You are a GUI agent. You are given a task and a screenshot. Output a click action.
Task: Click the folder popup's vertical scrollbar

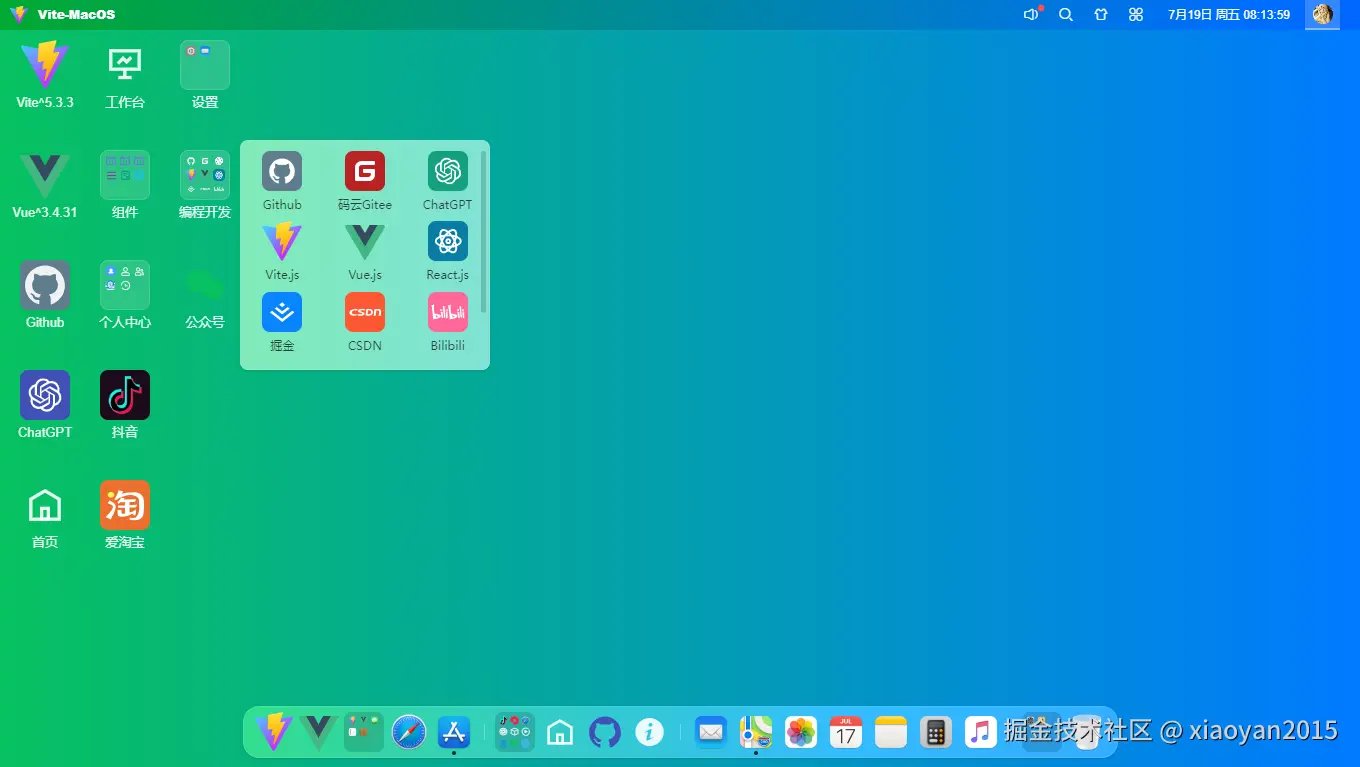(484, 230)
